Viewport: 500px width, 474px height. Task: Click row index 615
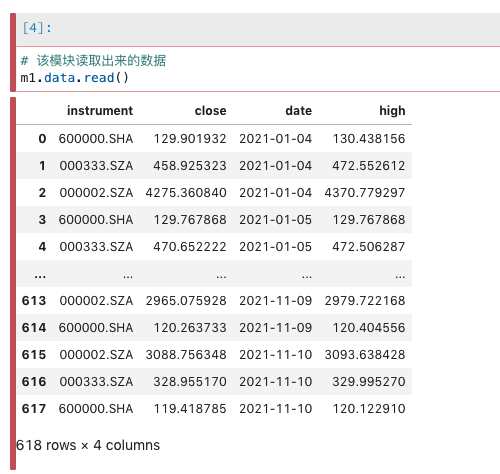(34, 355)
